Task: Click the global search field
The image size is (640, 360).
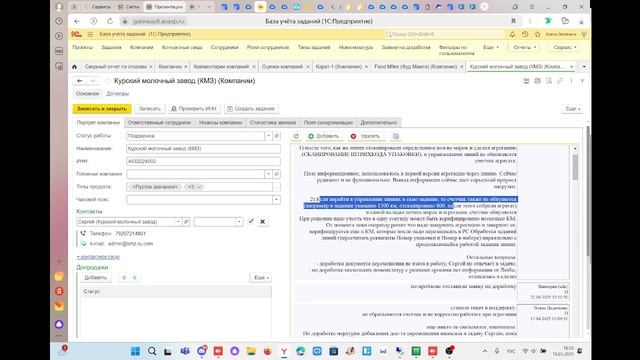Action: (x=444, y=34)
